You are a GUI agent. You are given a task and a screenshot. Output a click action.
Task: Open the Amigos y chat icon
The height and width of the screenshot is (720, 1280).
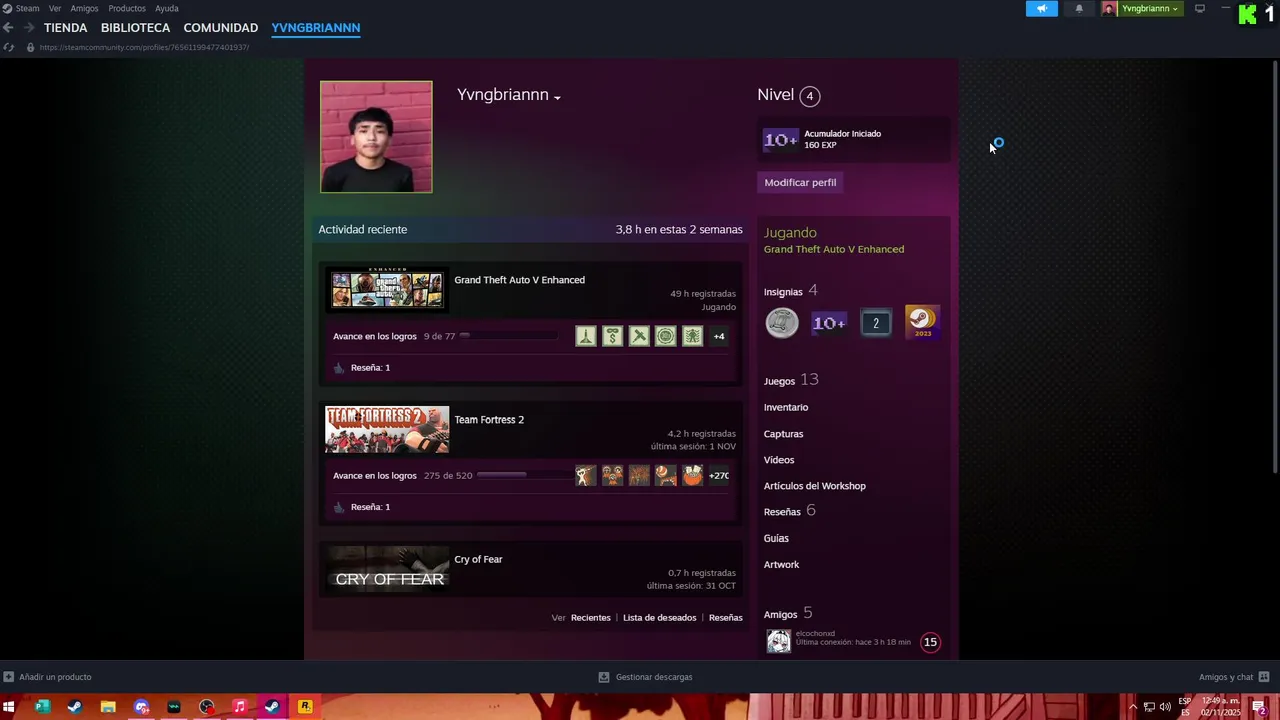pyautogui.click(x=1264, y=677)
